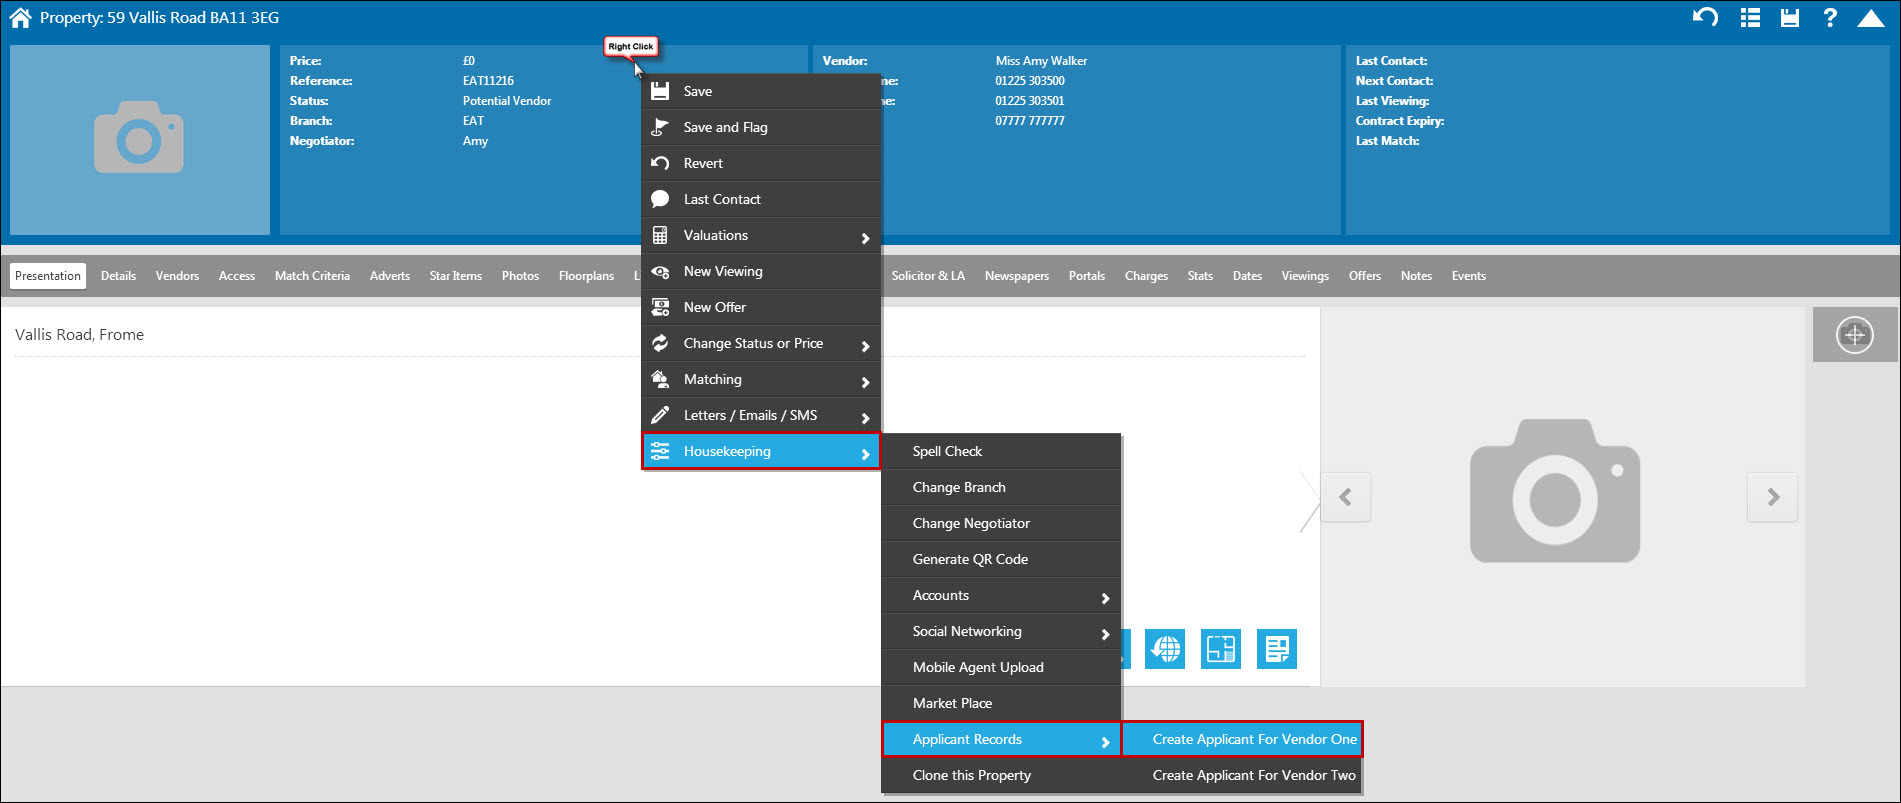Viewport: 1901px width, 803px height.
Task: Click the home icon in title bar
Action: [20, 18]
